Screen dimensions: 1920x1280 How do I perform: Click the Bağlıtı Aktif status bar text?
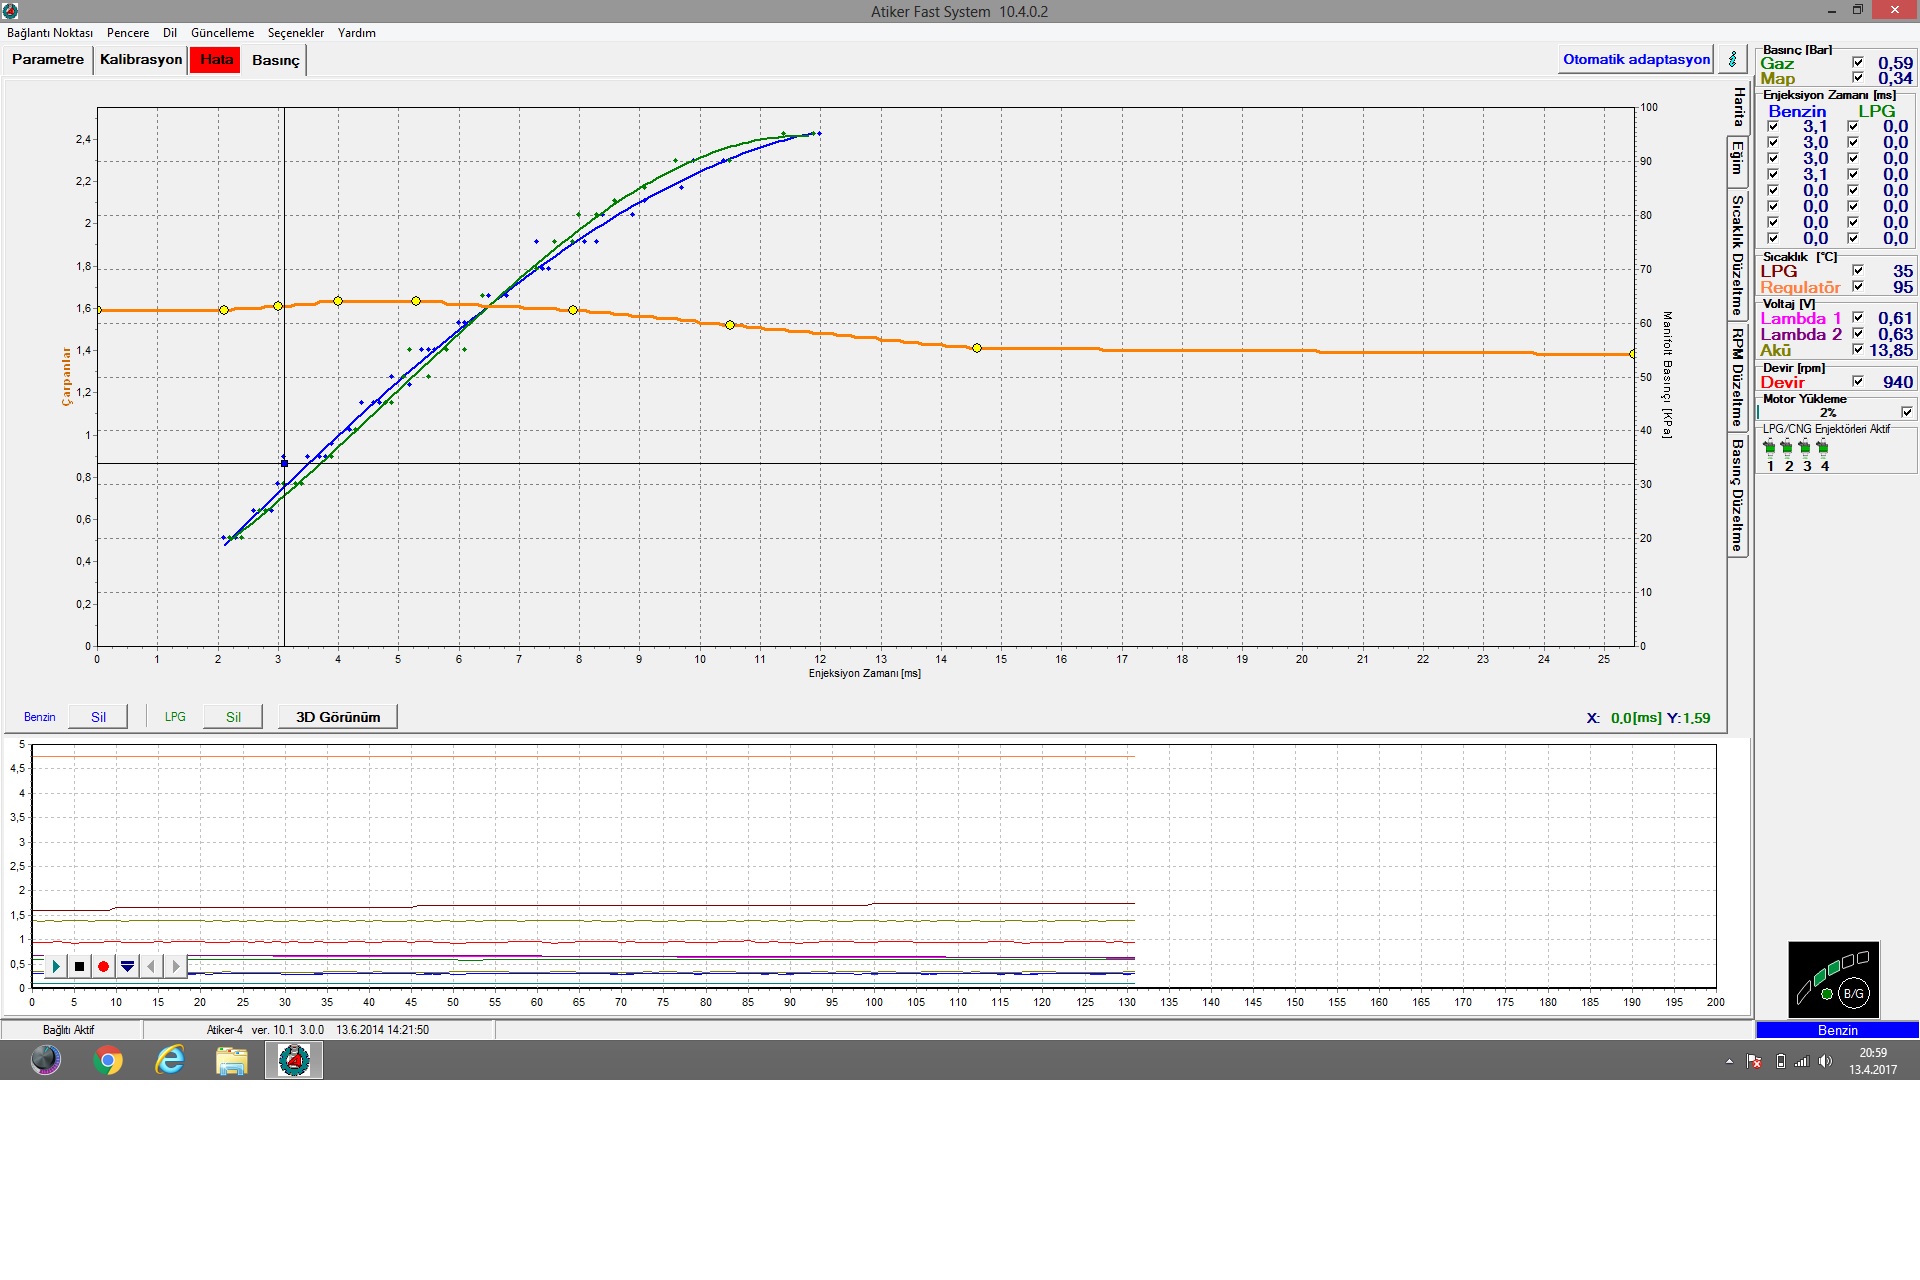[x=69, y=1030]
